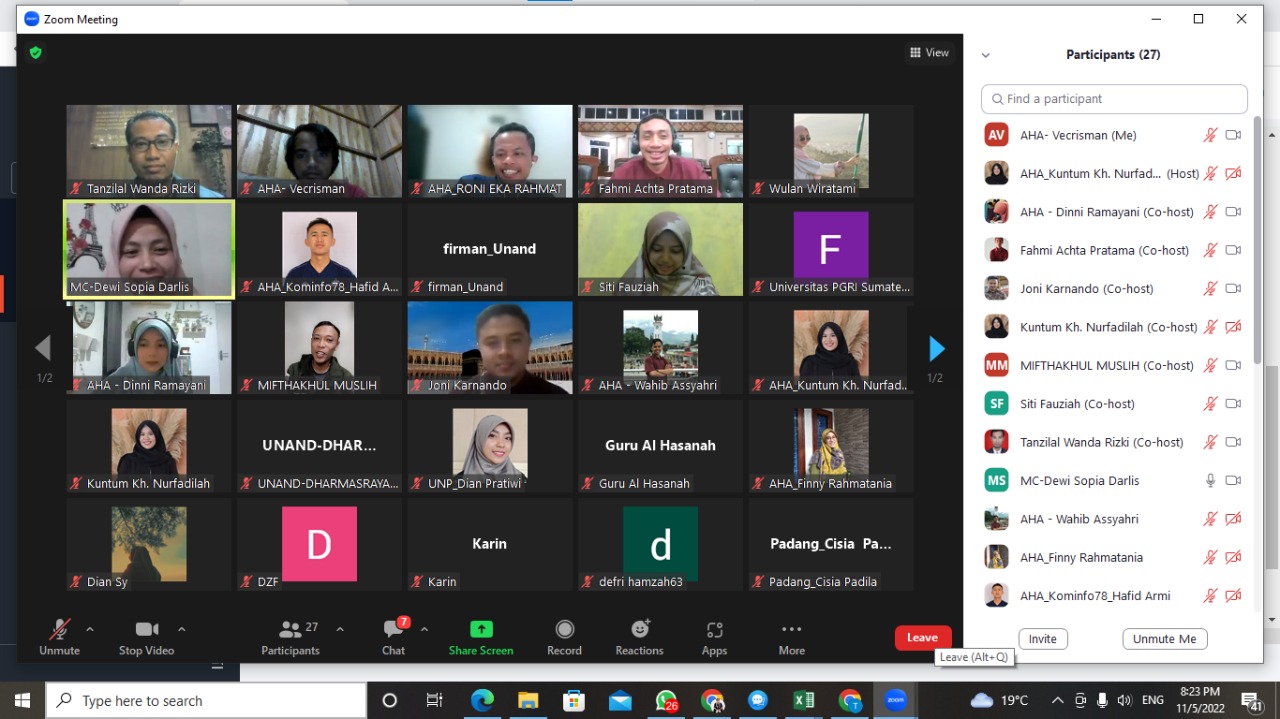
Task: Open Excel from the Windows taskbar
Action: point(803,700)
